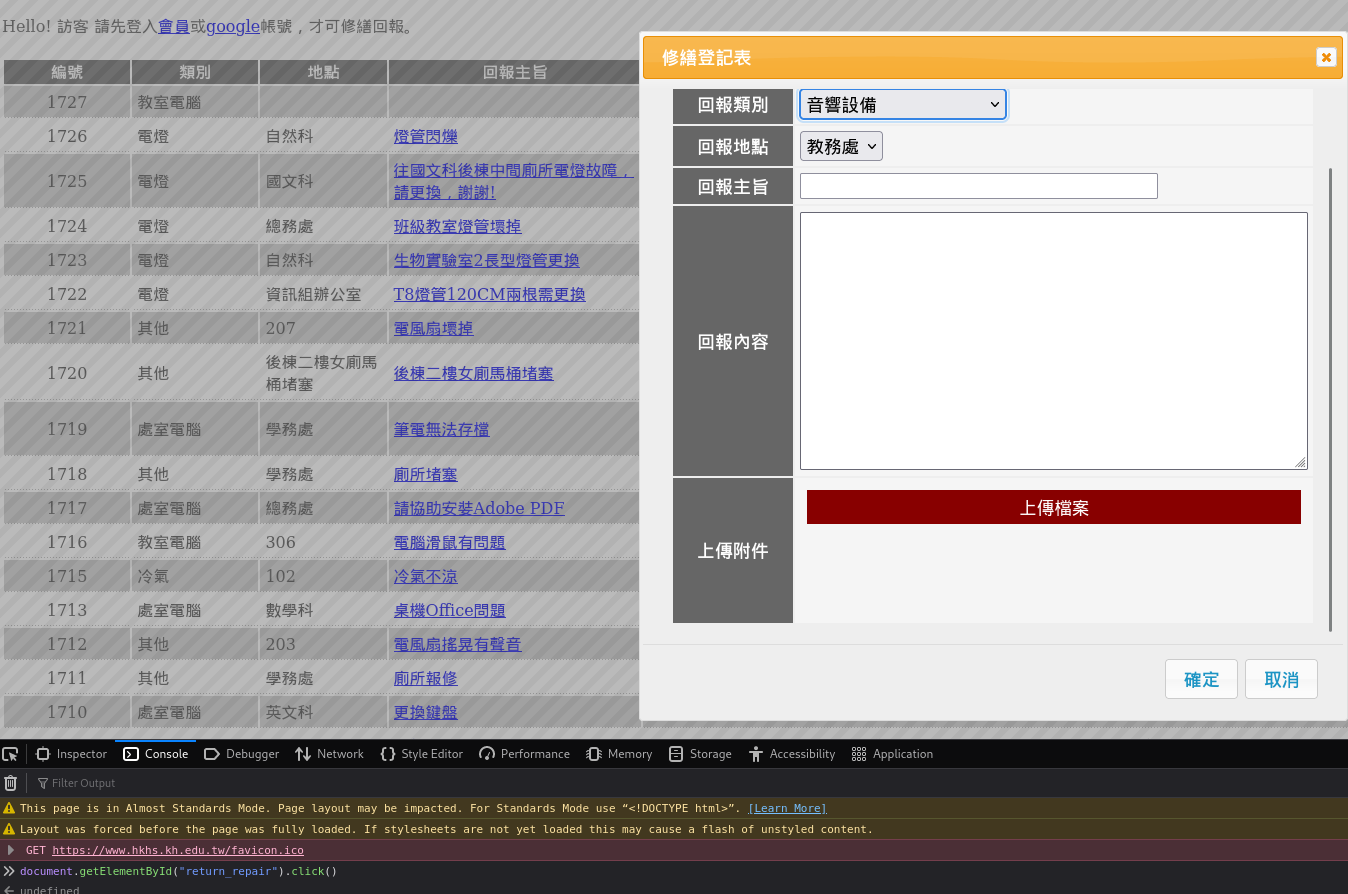Click the 回報主旨 text input field
This screenshot has width=1348, height=894.
pos(979,186)
